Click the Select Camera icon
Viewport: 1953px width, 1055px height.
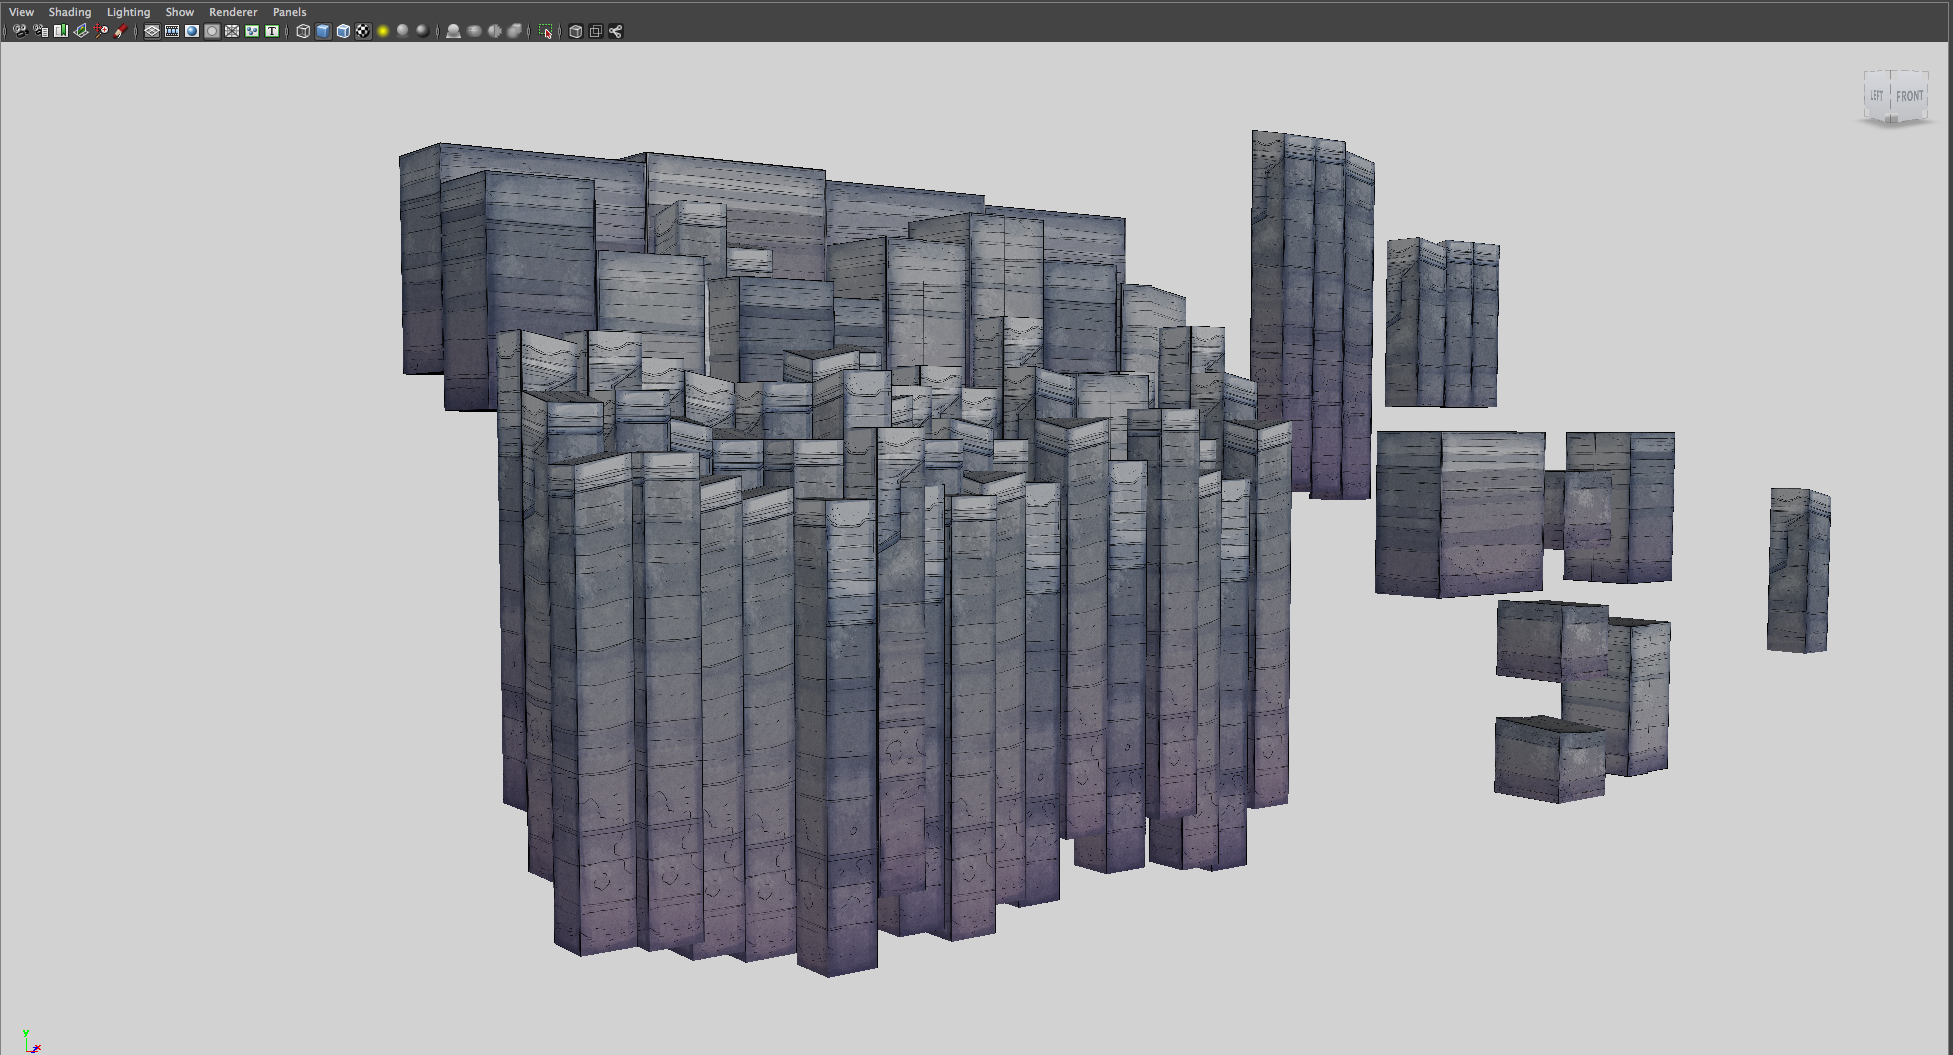point(20,31)
